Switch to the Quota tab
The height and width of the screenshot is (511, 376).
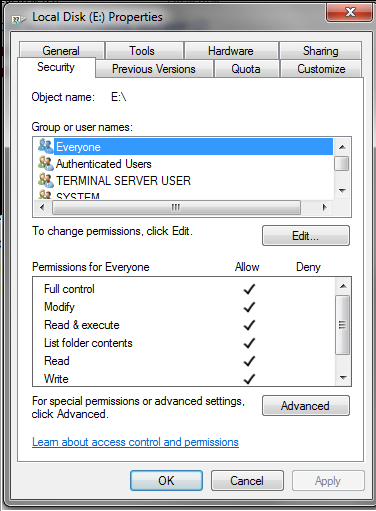click(246, 69)
